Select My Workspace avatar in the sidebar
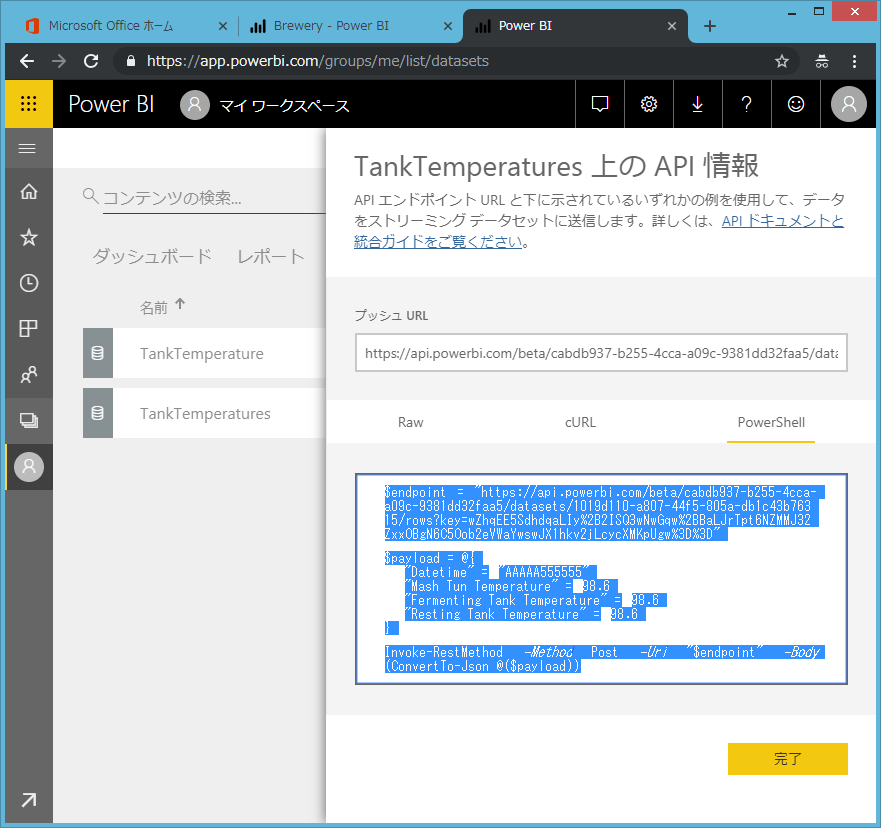The image size is (881, 828). coord(29,466)
